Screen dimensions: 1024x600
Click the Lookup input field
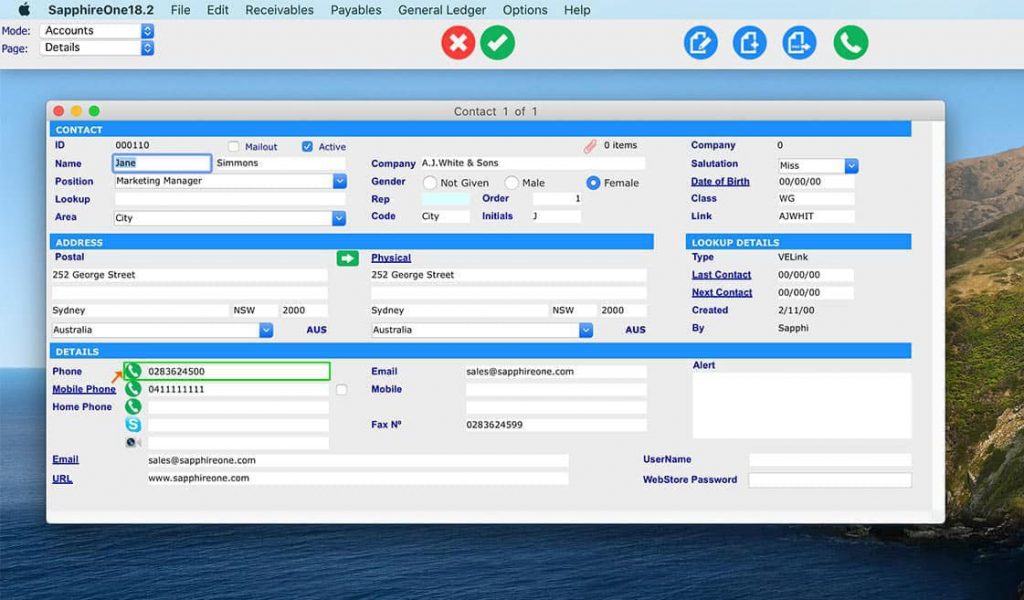pos(231,199)
